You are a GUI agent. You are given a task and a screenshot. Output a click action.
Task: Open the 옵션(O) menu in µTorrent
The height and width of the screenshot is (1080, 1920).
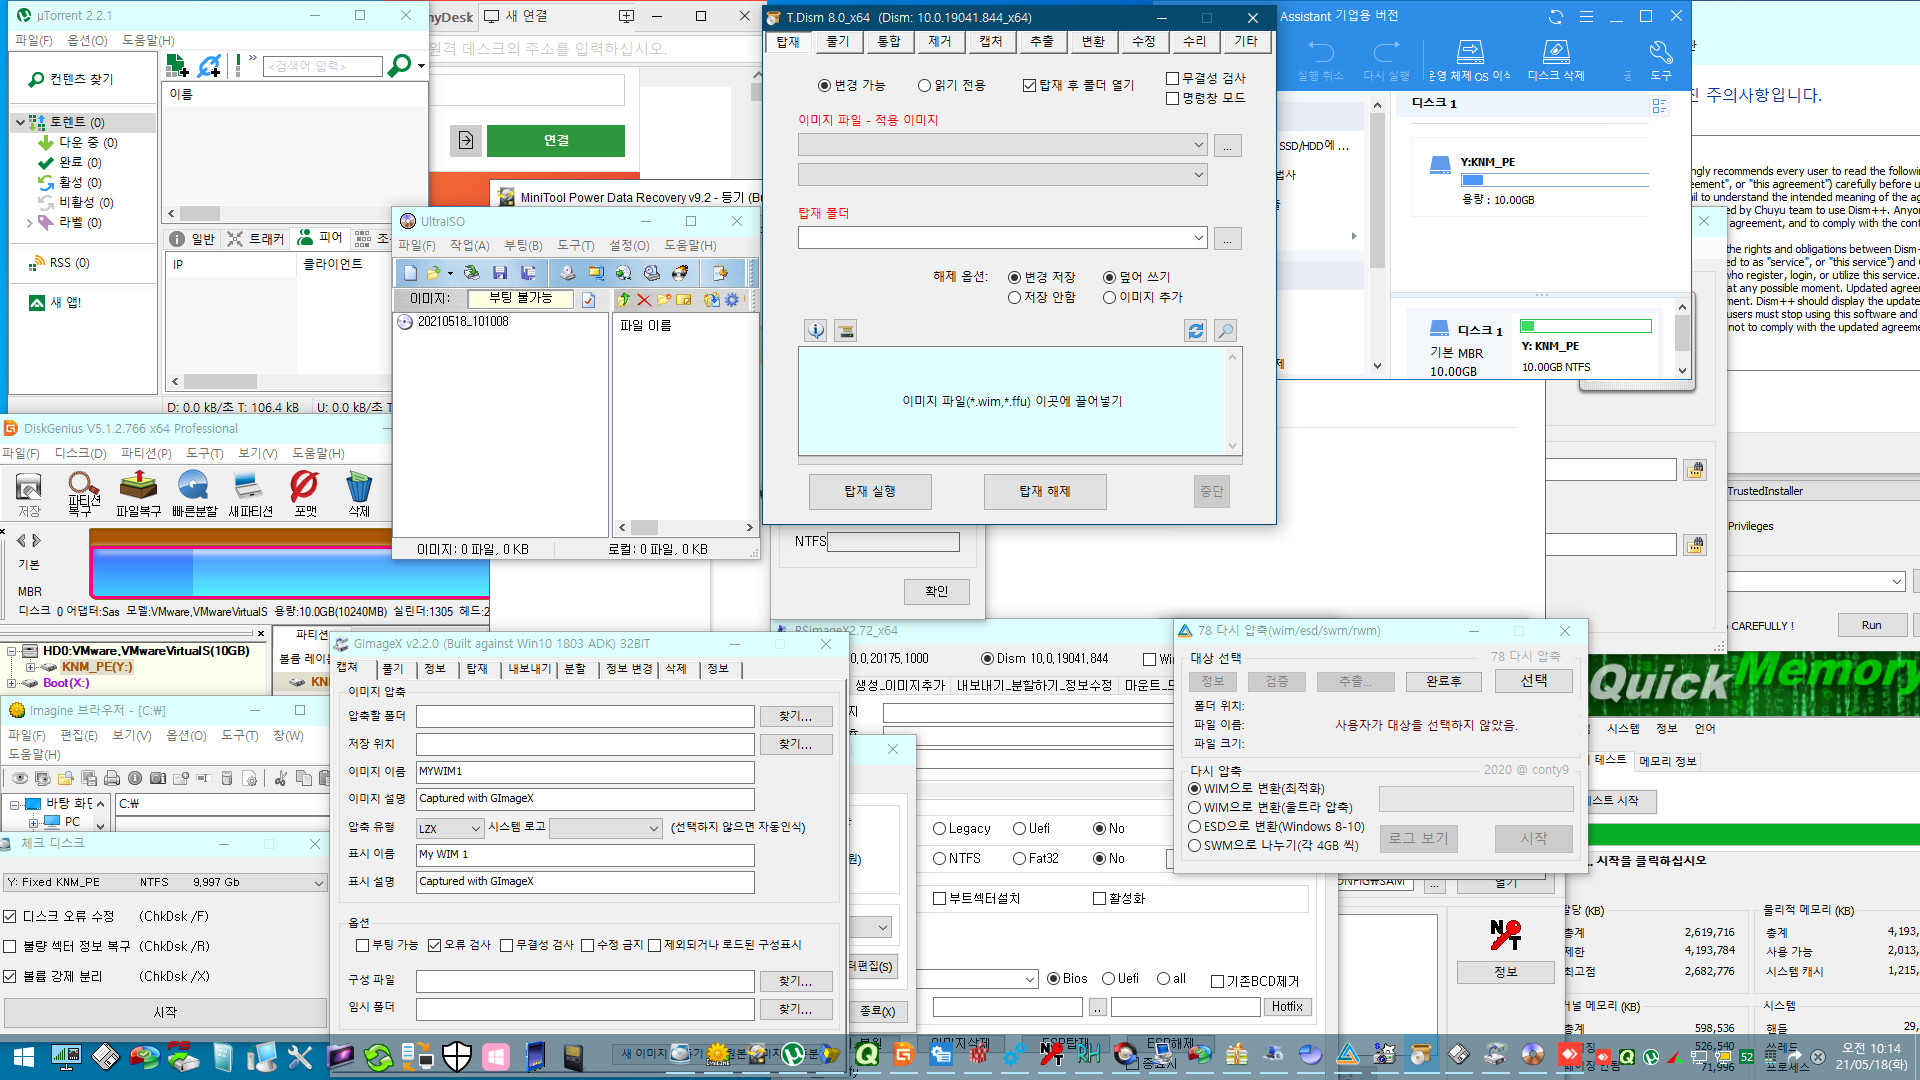pos(87,41)
